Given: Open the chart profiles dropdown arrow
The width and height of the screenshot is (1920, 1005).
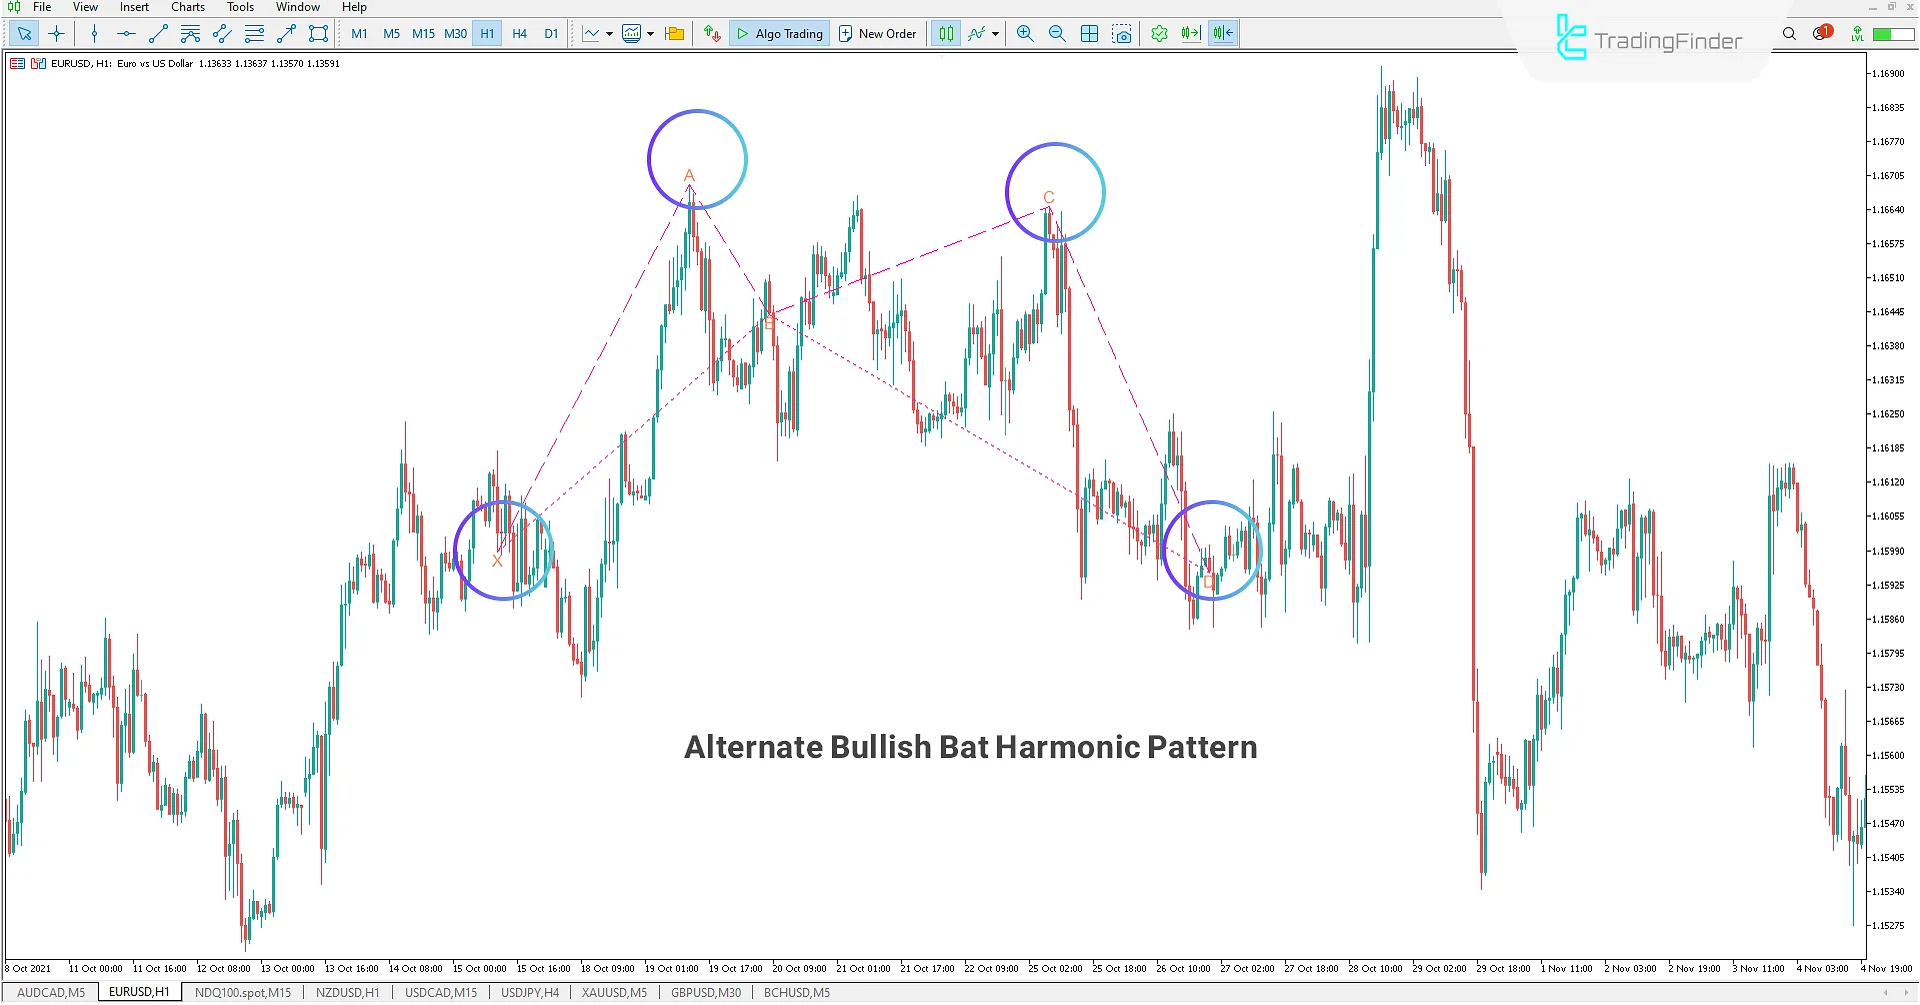Looking at the screenshot, I should [x=674, y=33].
